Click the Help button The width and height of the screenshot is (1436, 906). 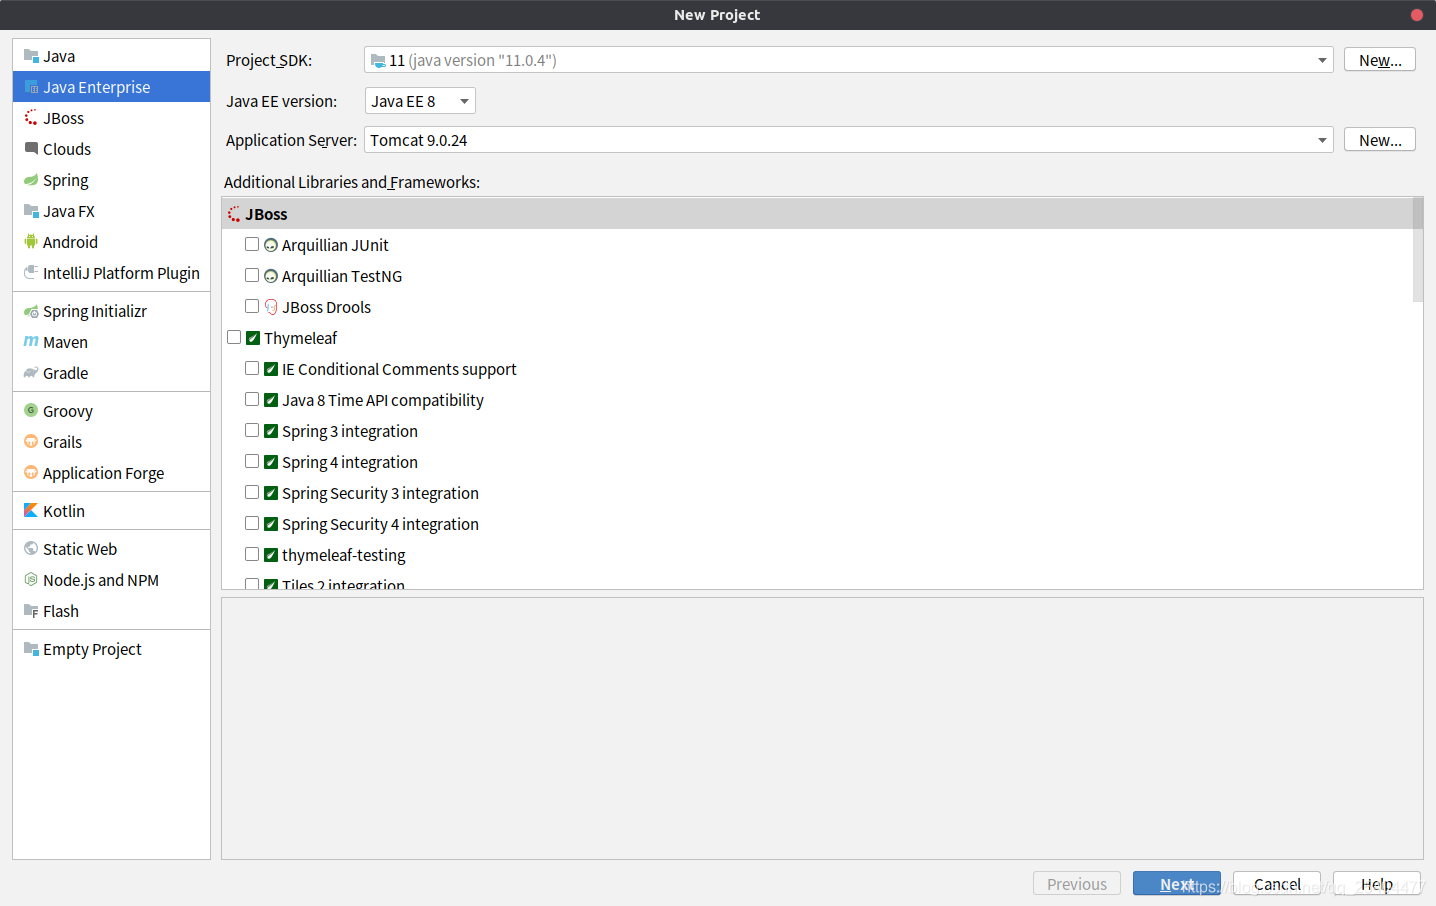coord(1377,884)
